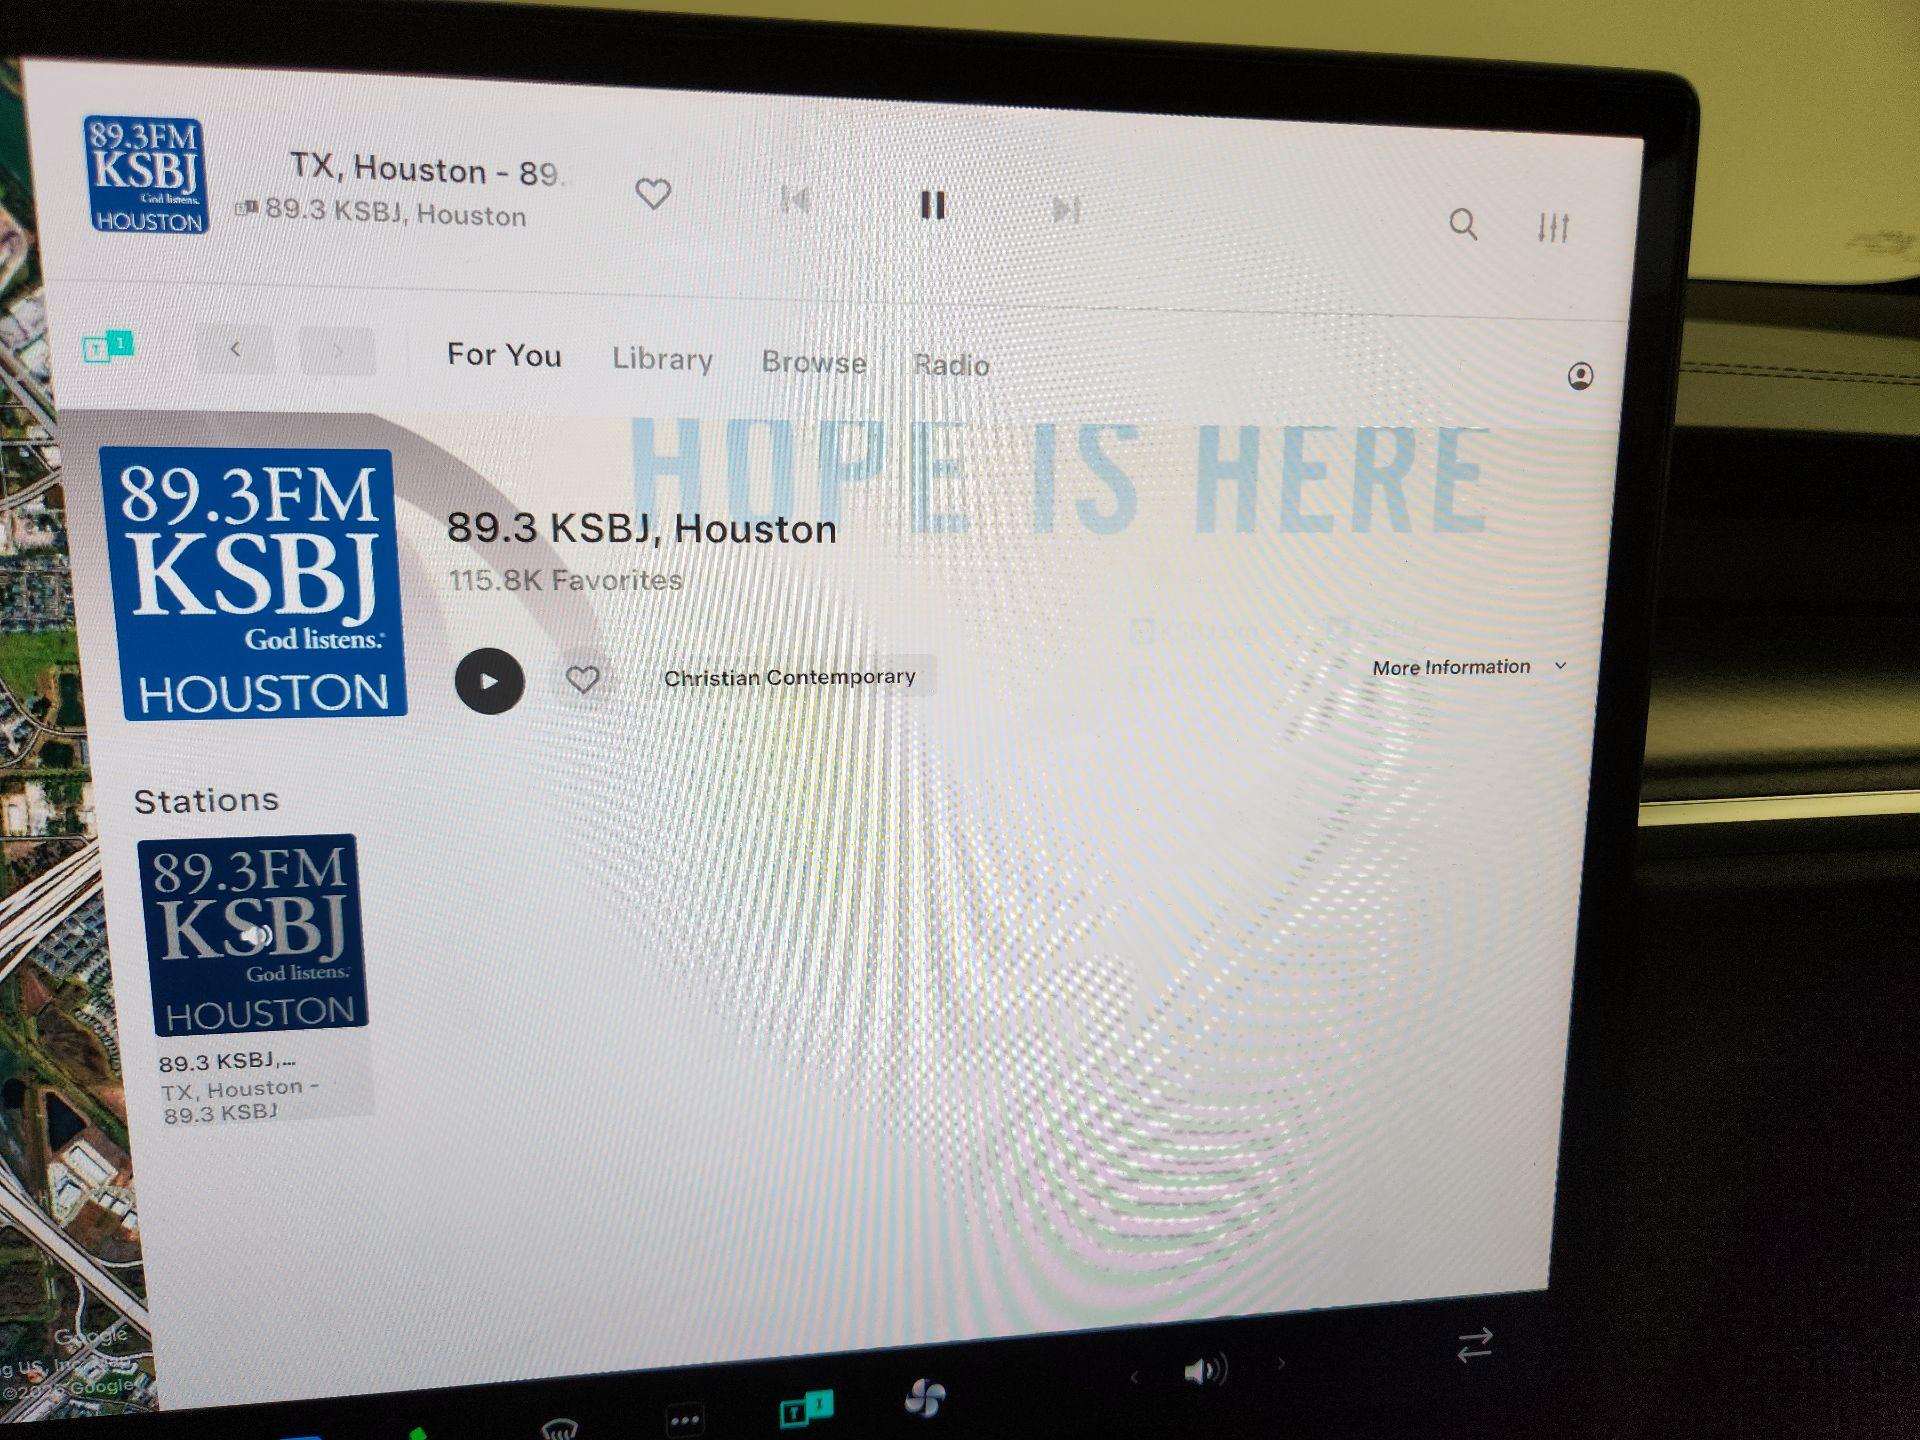Click the "TX, Houston - 89.3 KSBJ" tile caption
Image resolution: width=1920 pixels, height=1440 pixels.
[x=241, y=1101]
